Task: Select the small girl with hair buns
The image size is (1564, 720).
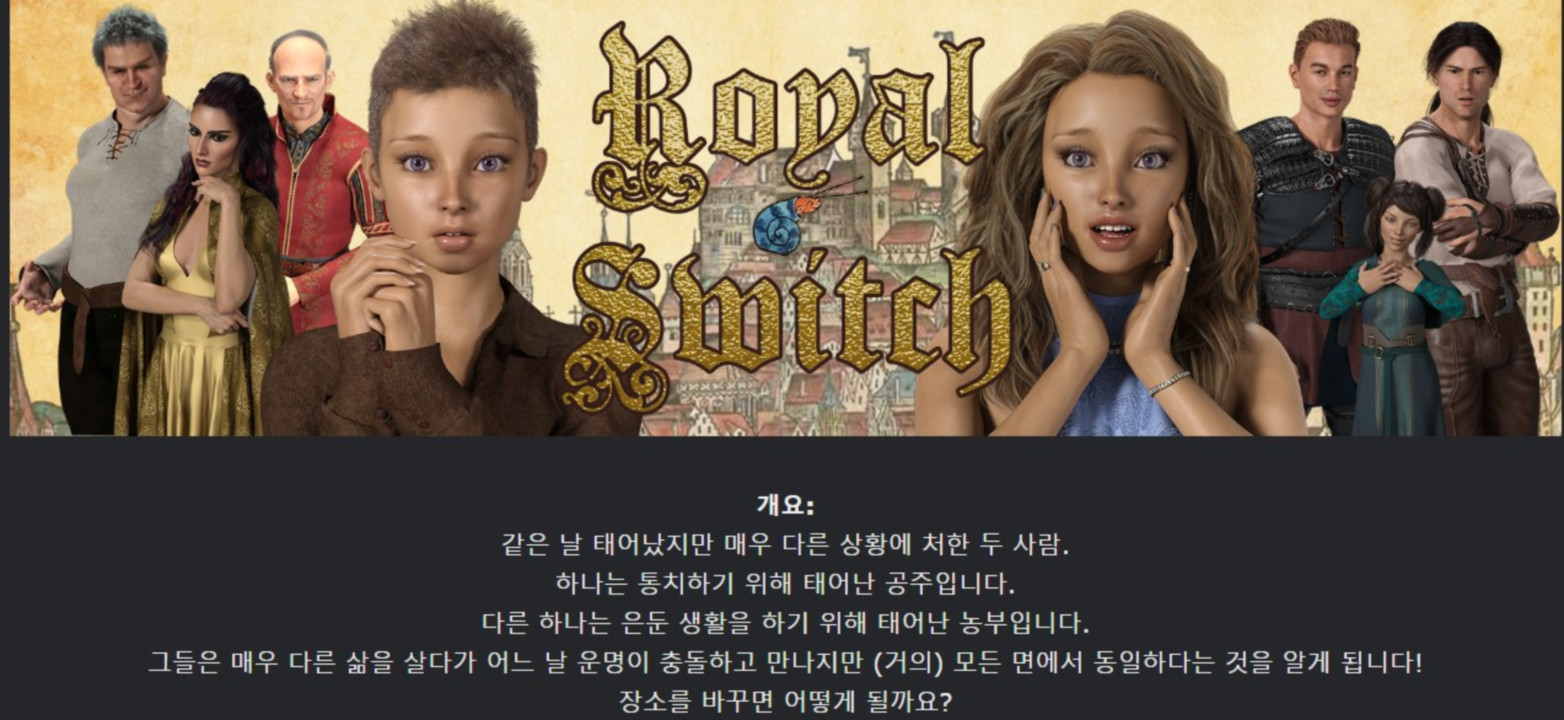Action: pyautogui.click(x=1390, y=310)
